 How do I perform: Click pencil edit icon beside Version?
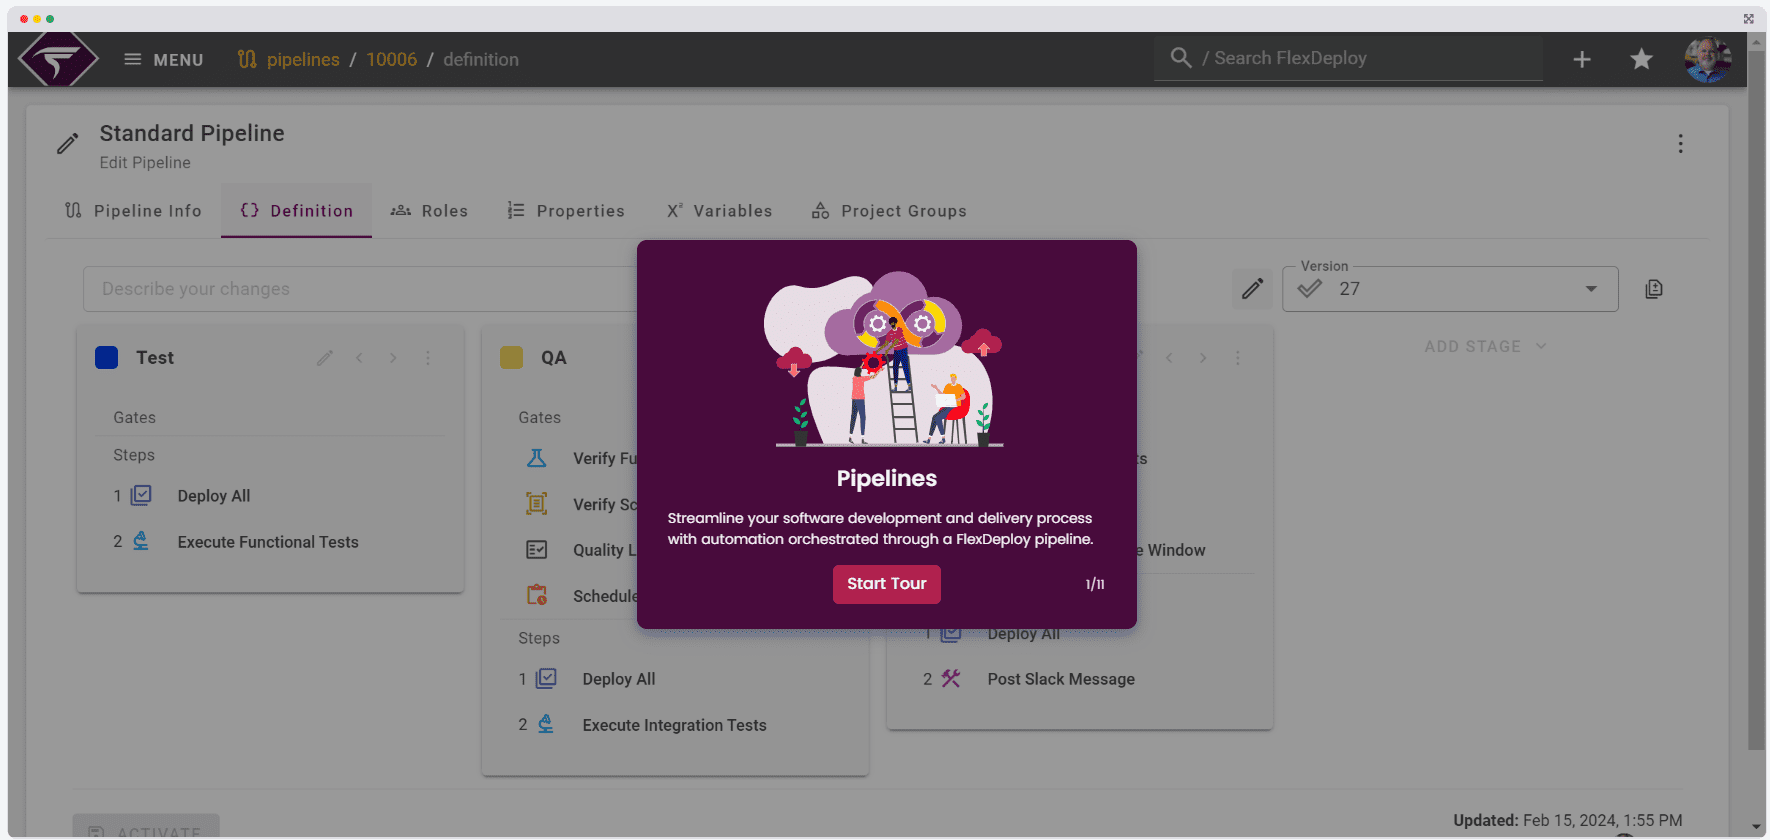1252,289
